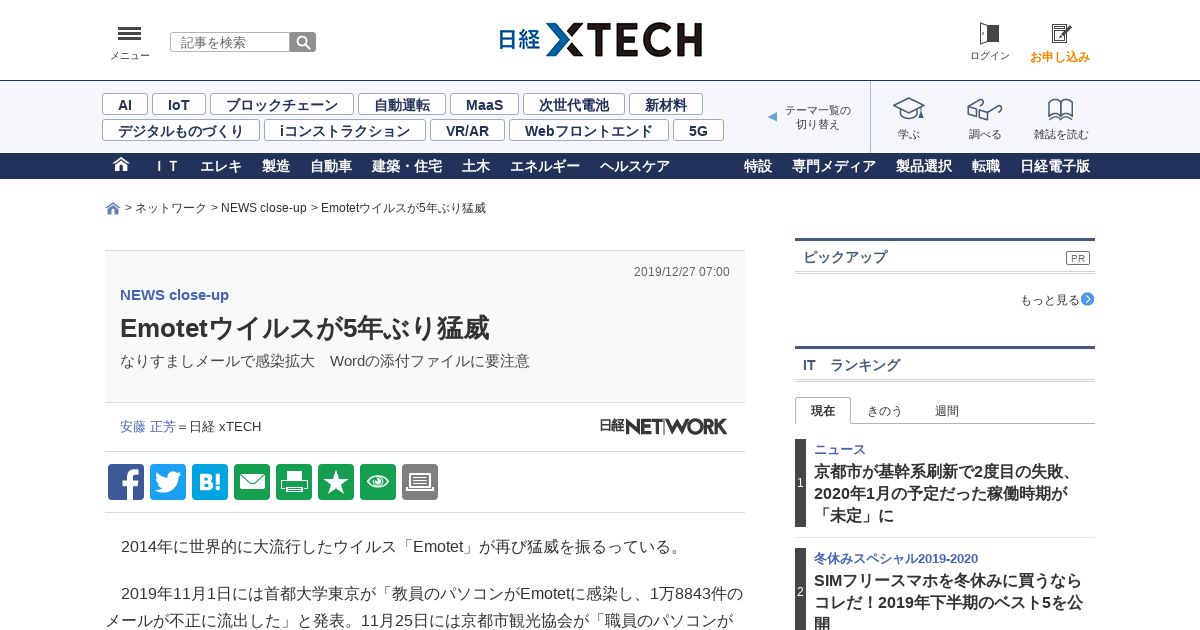Open the エレキ menu item

click(221, 166)
